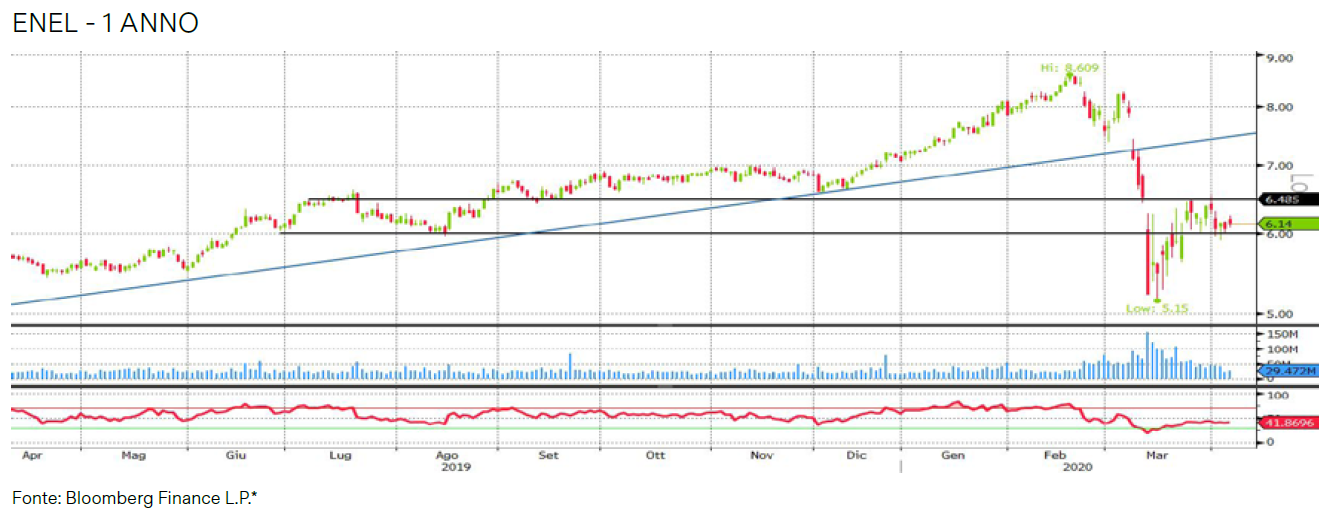Select the "Lug" month label on time axis

pos(341,456)
